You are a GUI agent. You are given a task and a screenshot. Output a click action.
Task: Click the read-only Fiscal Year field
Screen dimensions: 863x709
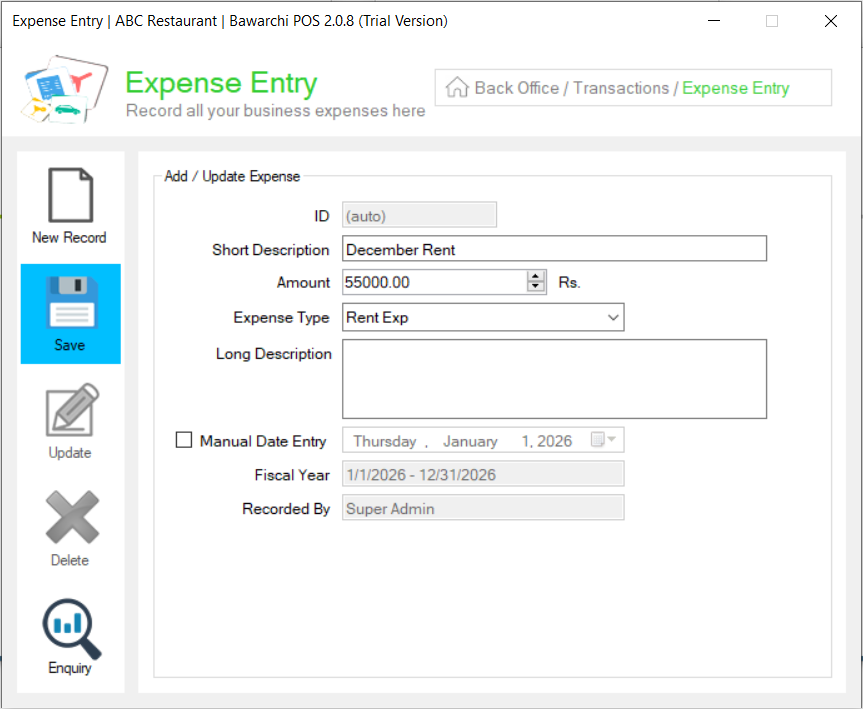point(483,473)
